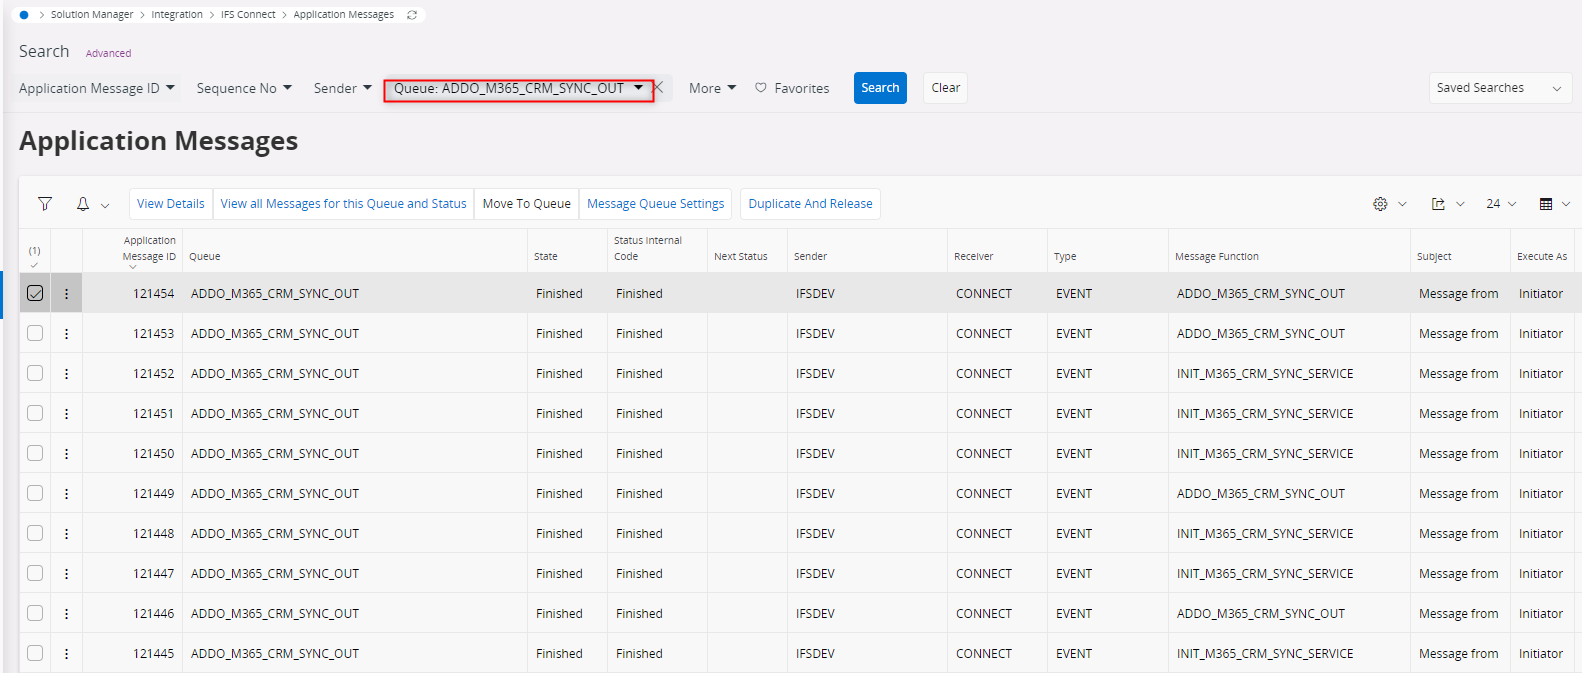
Task: Click Duplicate And Release button
Action: [x=810, y=204]
